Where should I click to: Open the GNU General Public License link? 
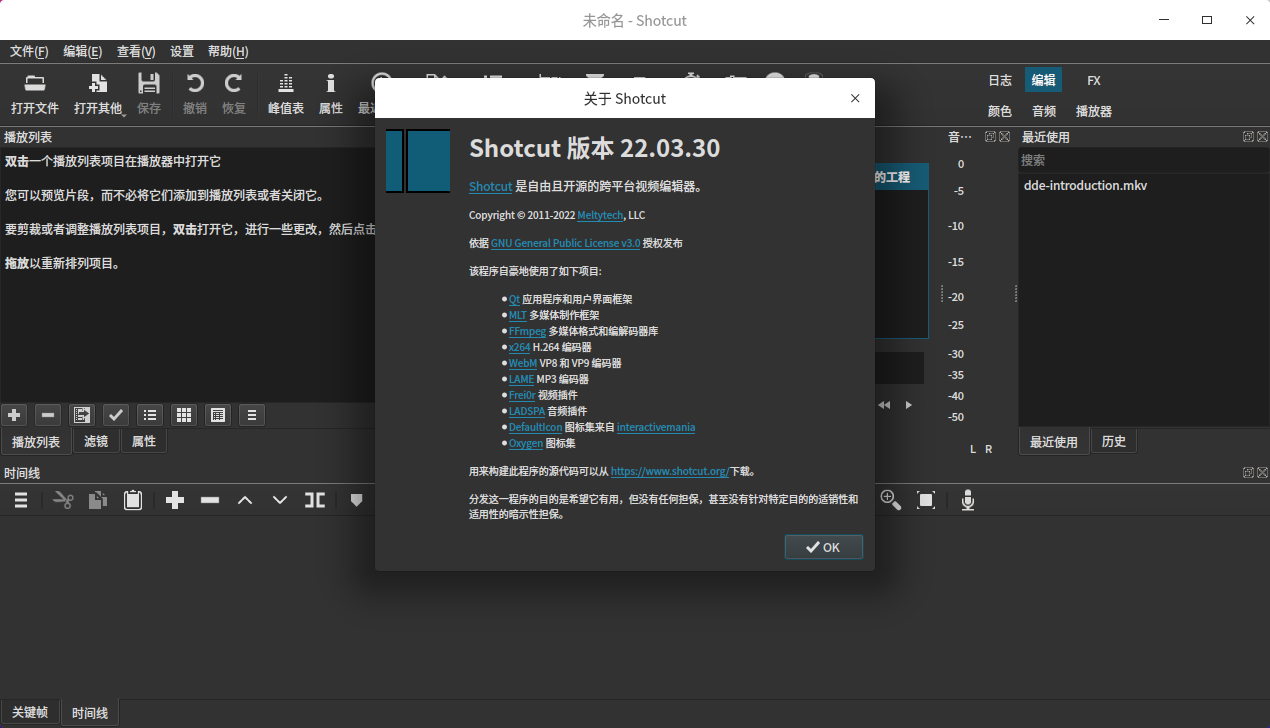click(x=565, y=243)
